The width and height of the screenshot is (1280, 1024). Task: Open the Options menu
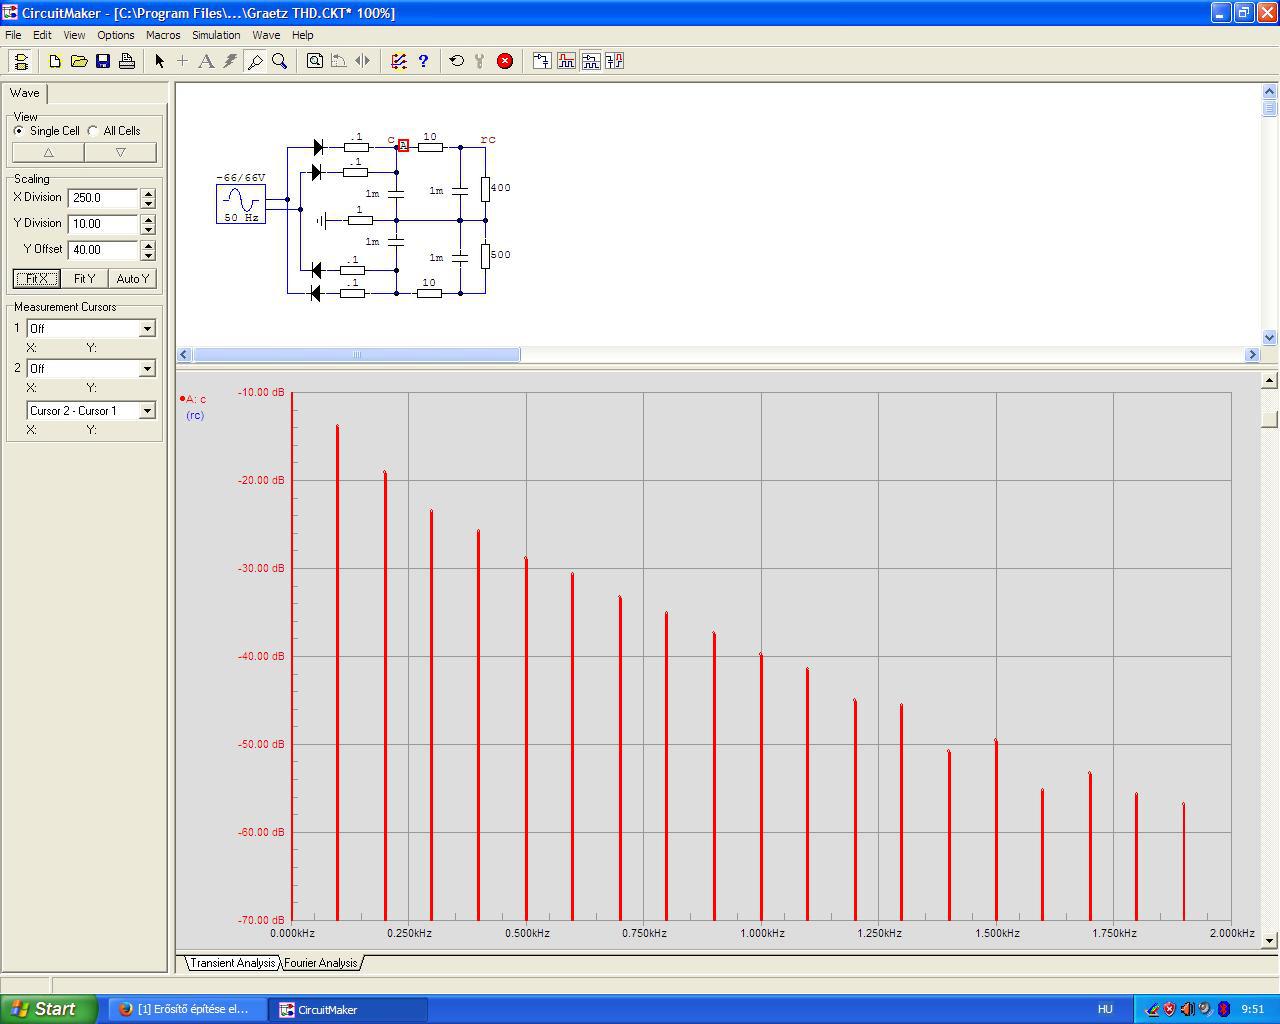[116, 35]
